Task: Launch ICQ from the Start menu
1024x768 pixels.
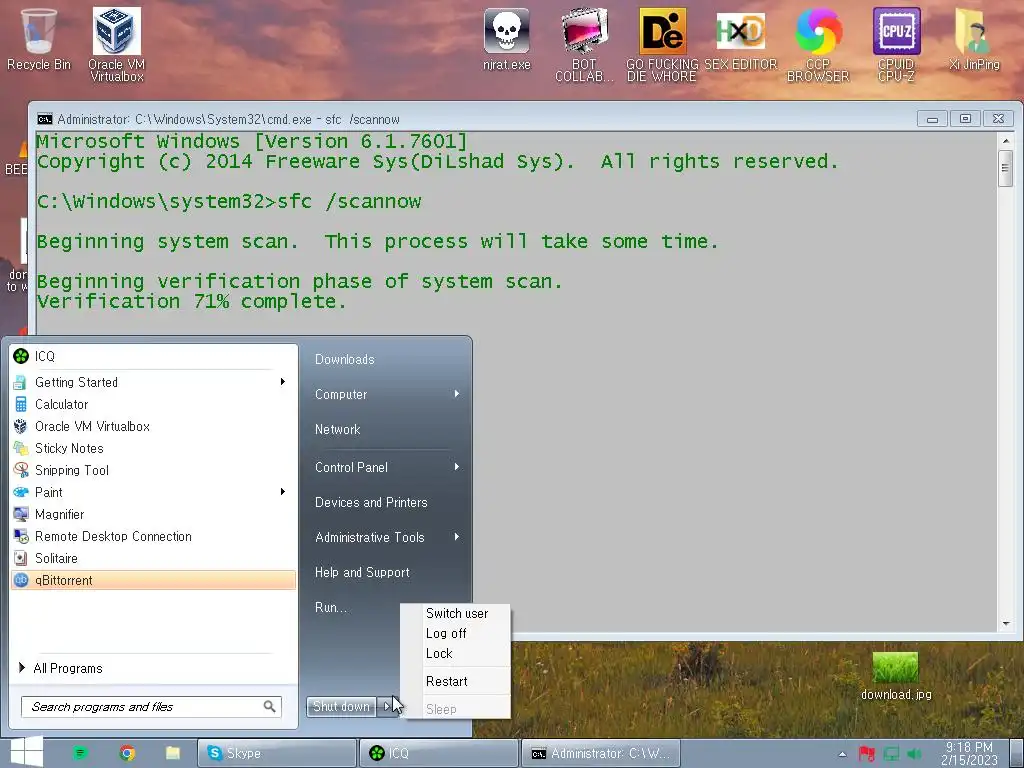Action: (x=153, y=356)
